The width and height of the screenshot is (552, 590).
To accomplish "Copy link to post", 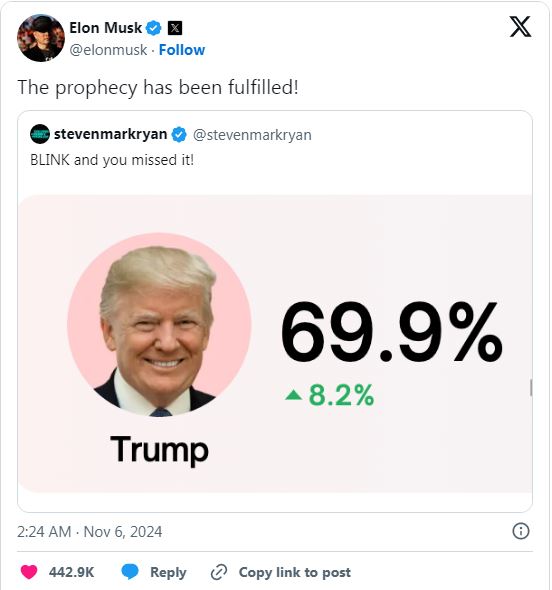I will pyautogui.click(x=281, y=572).
